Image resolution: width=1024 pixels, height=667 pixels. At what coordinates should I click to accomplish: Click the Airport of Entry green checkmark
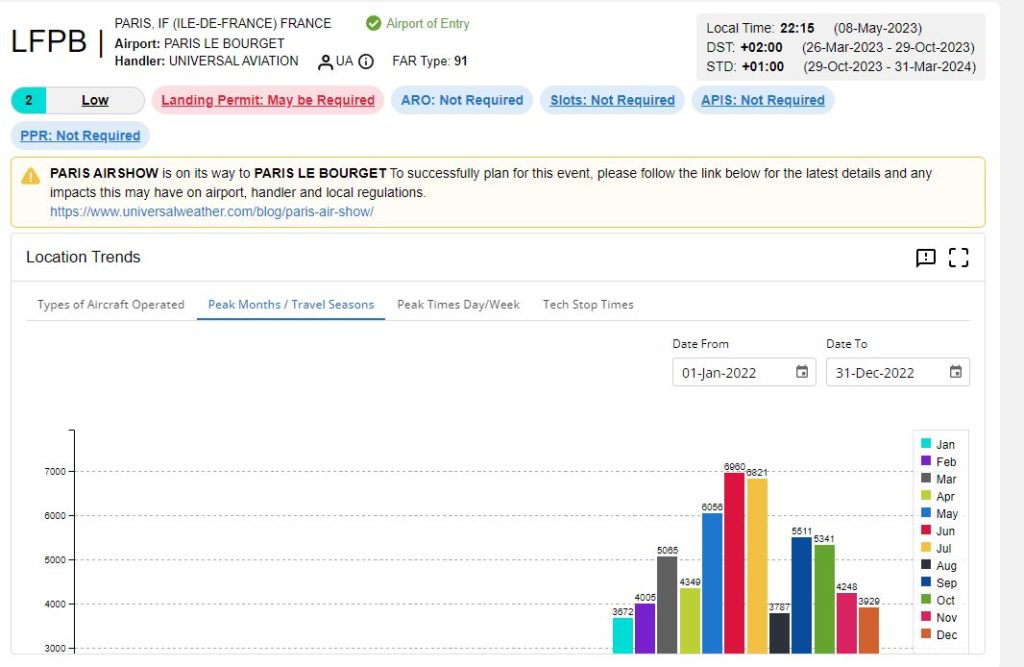coord(373,23)
